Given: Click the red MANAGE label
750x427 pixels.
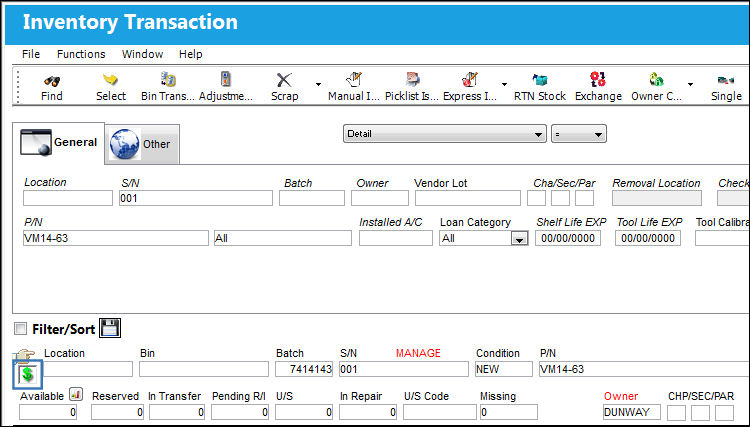Looking at the screenshot, I should click(x=418, y=353).
